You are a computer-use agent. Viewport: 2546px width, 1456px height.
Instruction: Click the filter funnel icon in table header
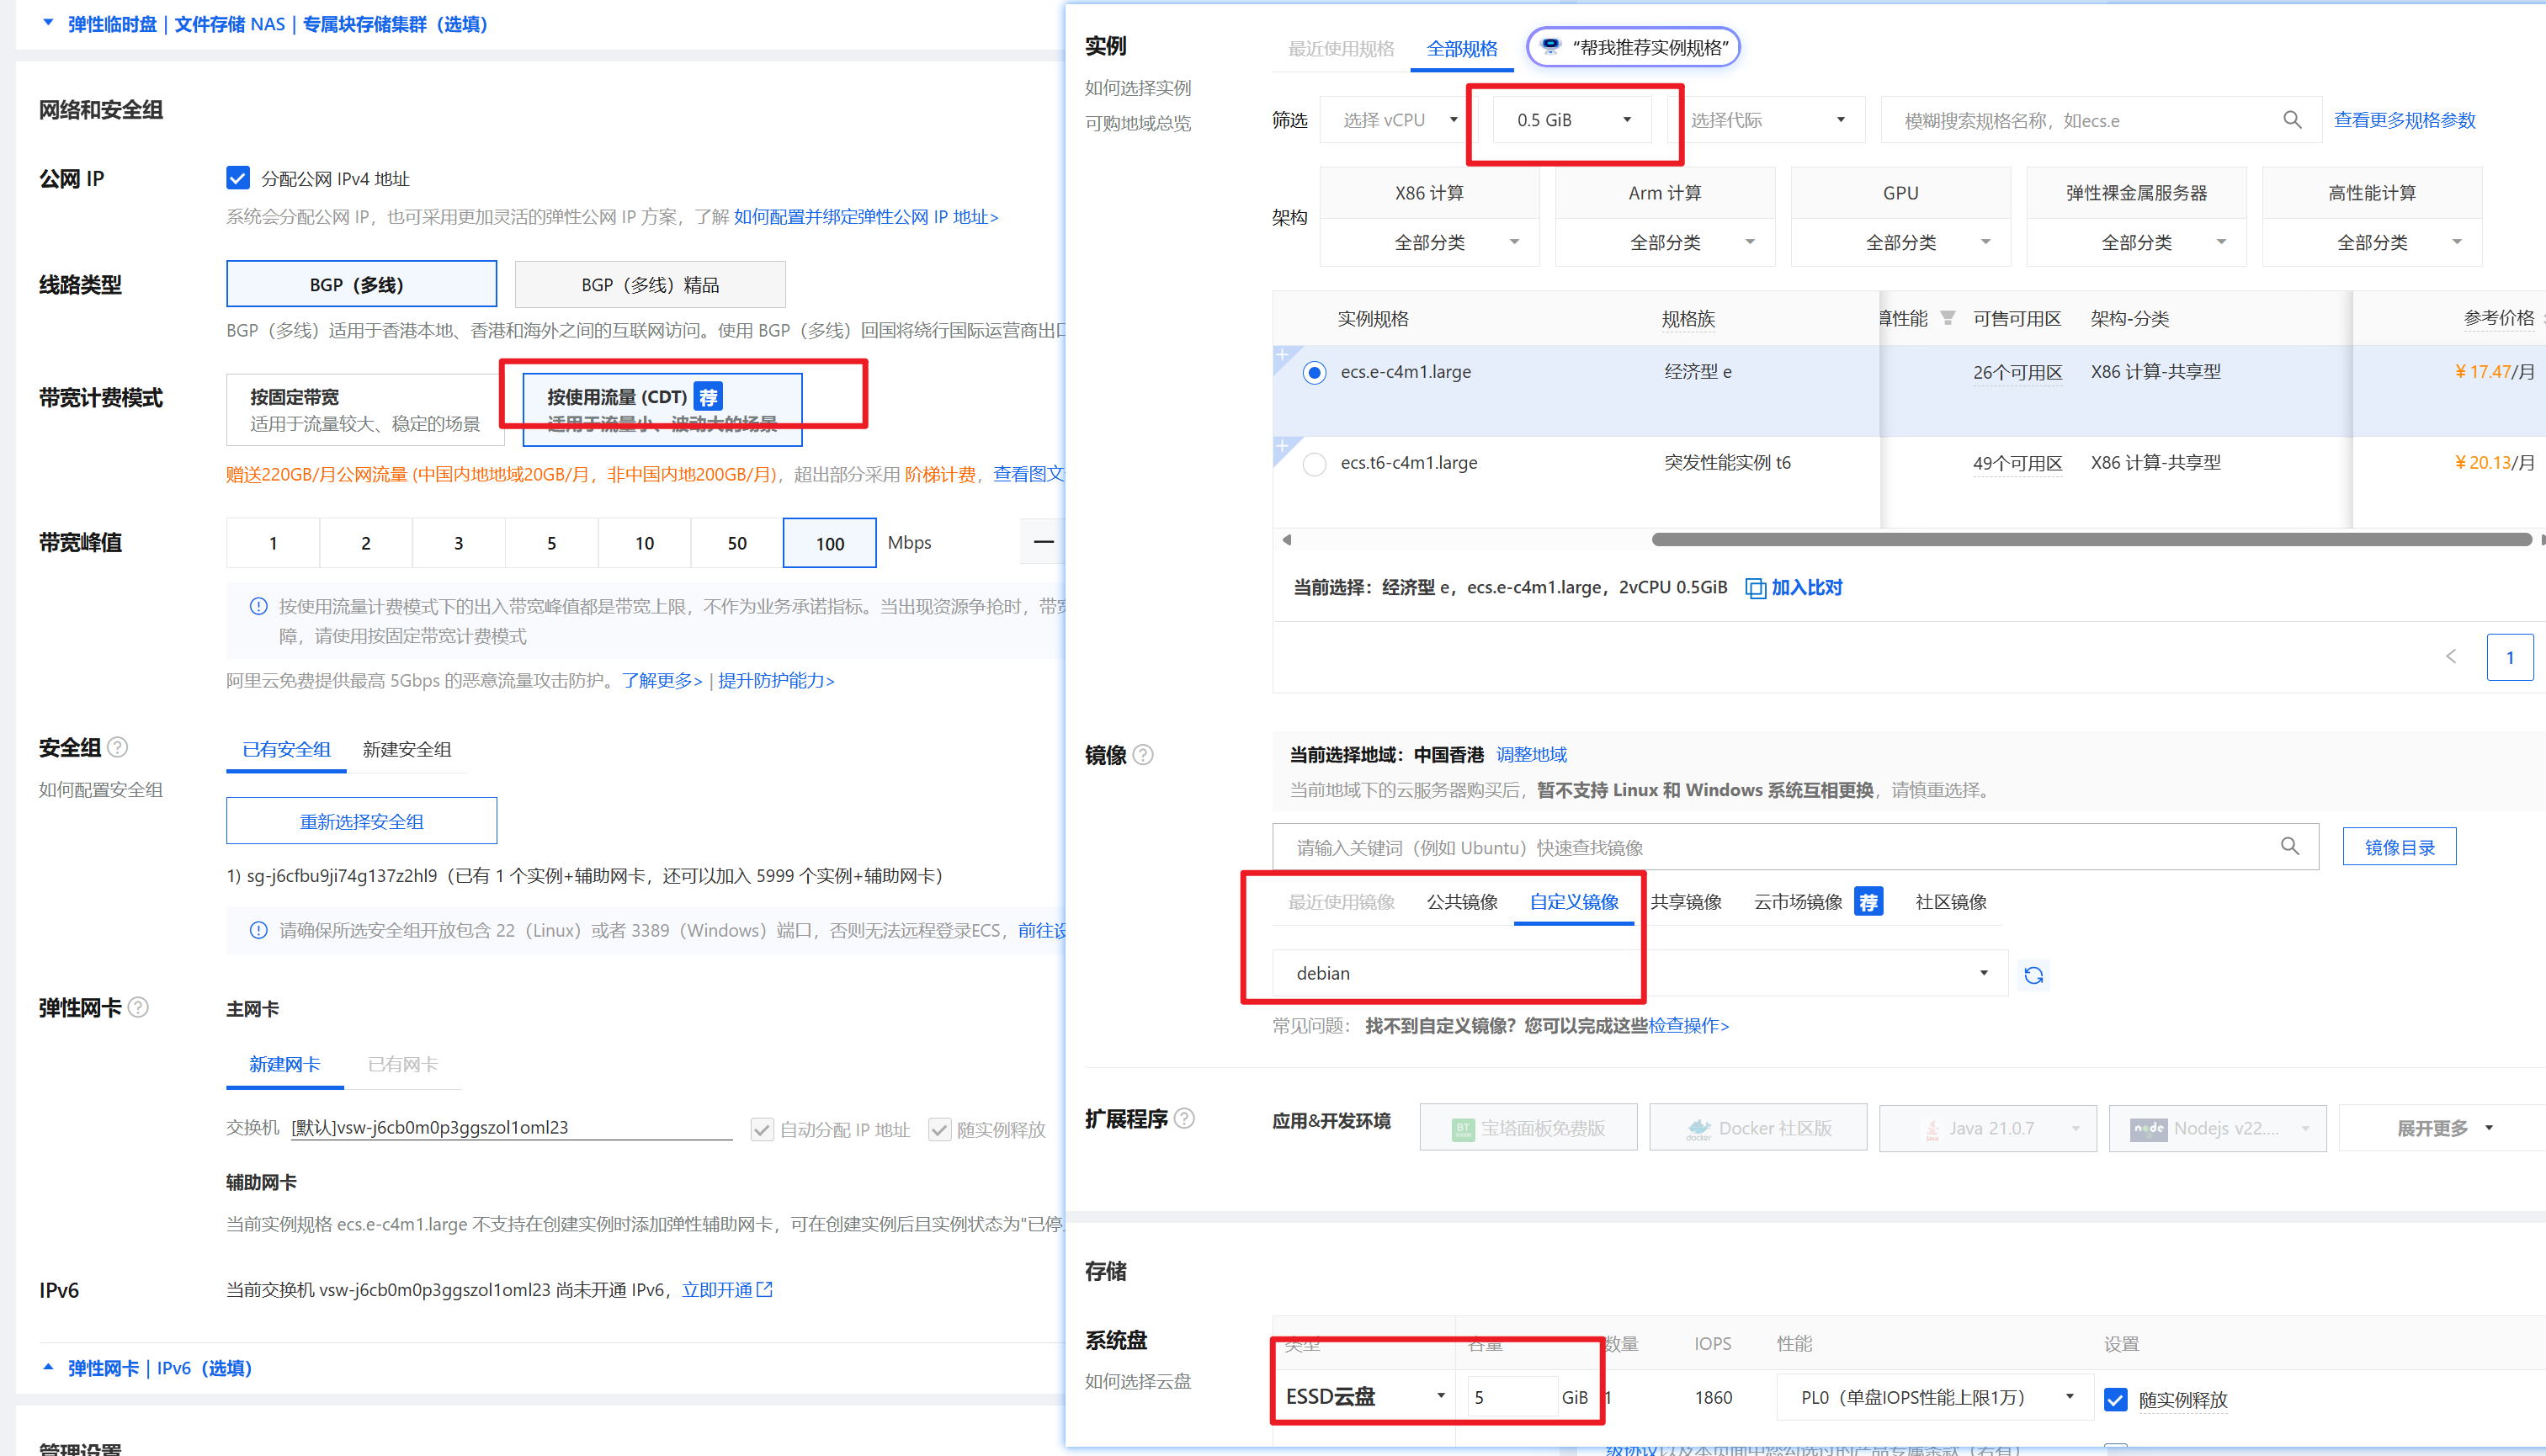tap(1947, 318)
